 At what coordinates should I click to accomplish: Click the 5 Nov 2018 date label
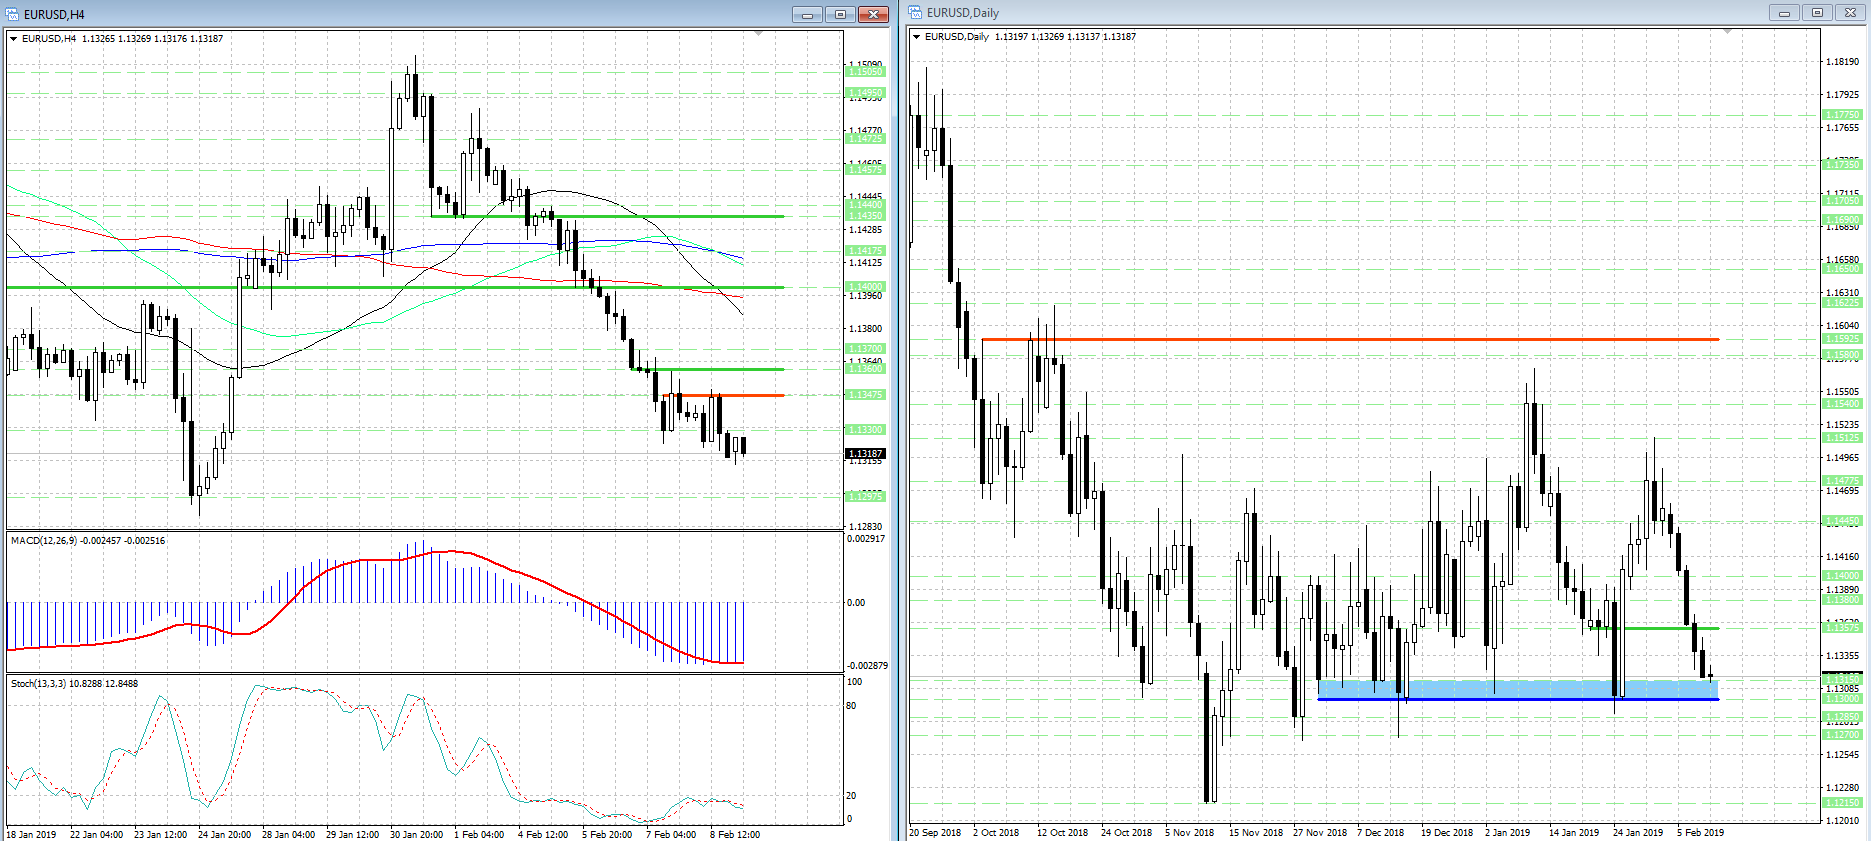pos(1190,833)
